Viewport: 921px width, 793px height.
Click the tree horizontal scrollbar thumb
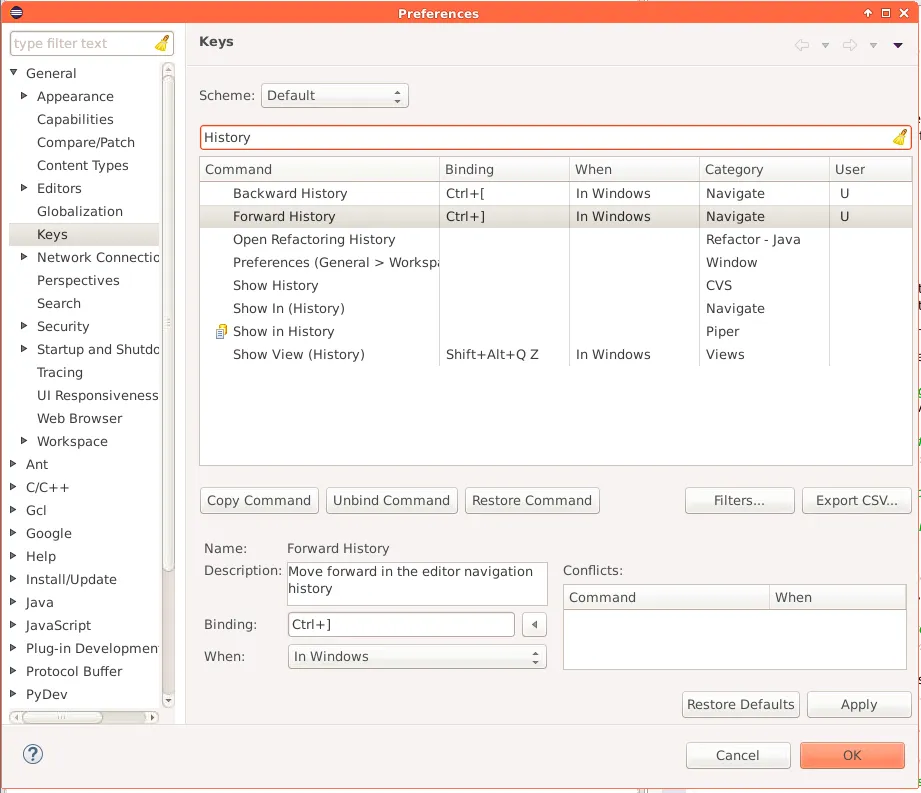click(x=62, y=717)
